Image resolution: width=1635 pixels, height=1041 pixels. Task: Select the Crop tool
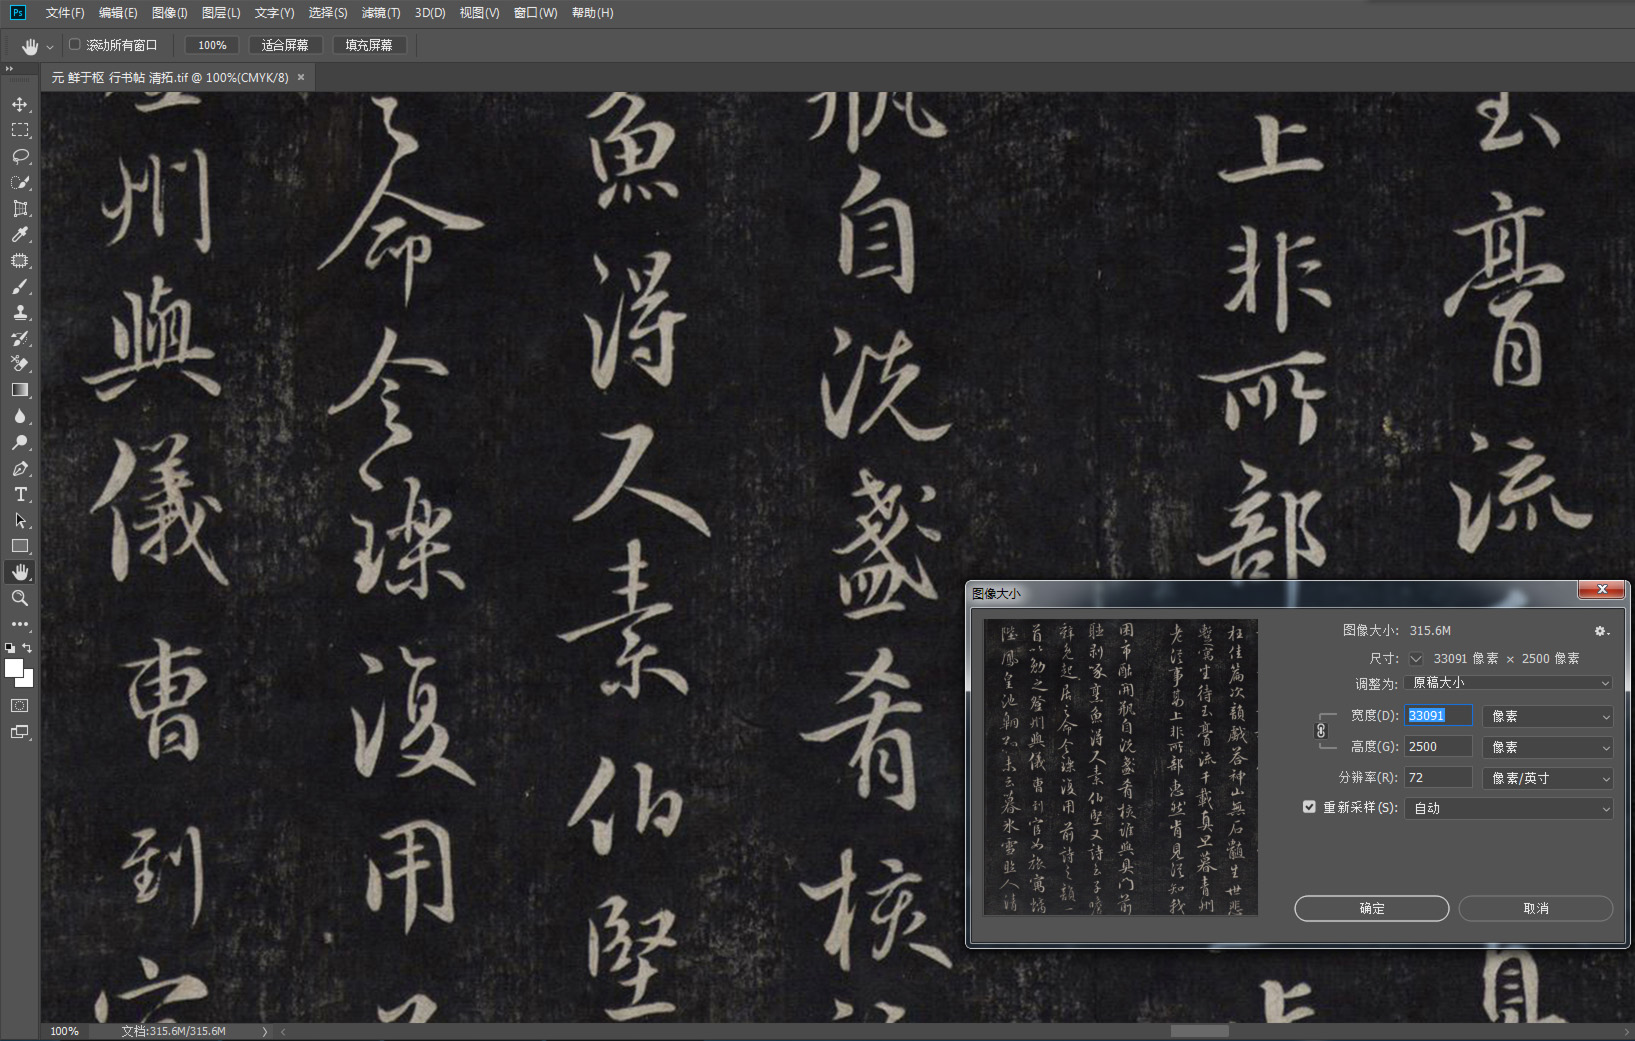pos(20,208)
